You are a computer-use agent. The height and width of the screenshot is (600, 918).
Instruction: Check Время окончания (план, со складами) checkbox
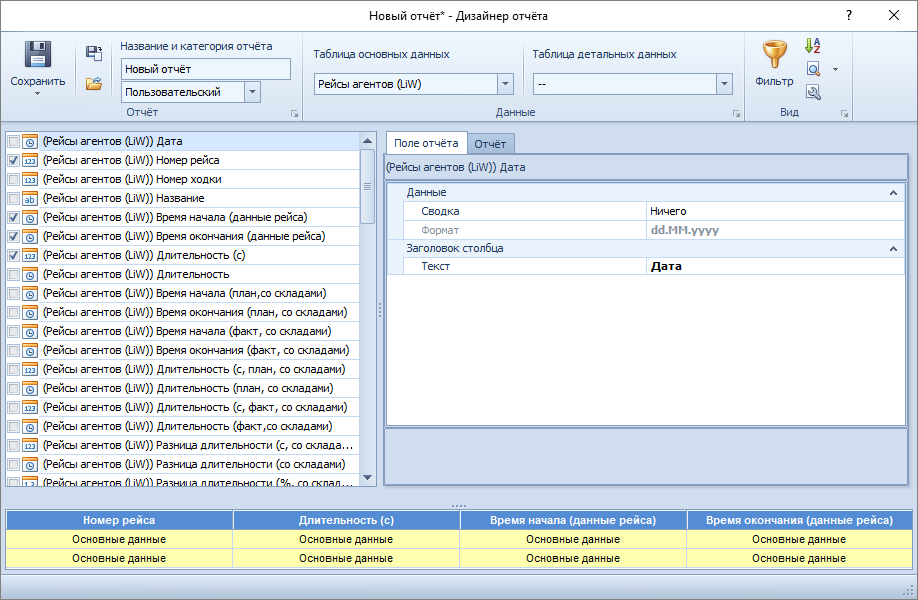tap(13, 313)
